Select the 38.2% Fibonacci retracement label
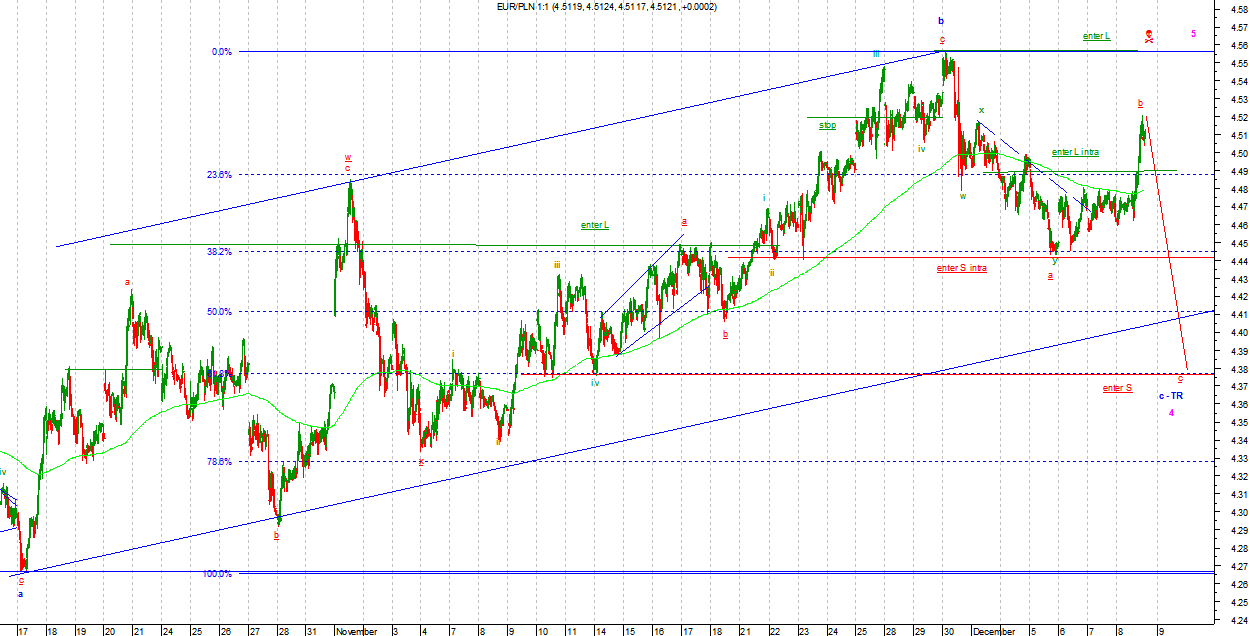The image size is (1250, 636). coord(219,252)
